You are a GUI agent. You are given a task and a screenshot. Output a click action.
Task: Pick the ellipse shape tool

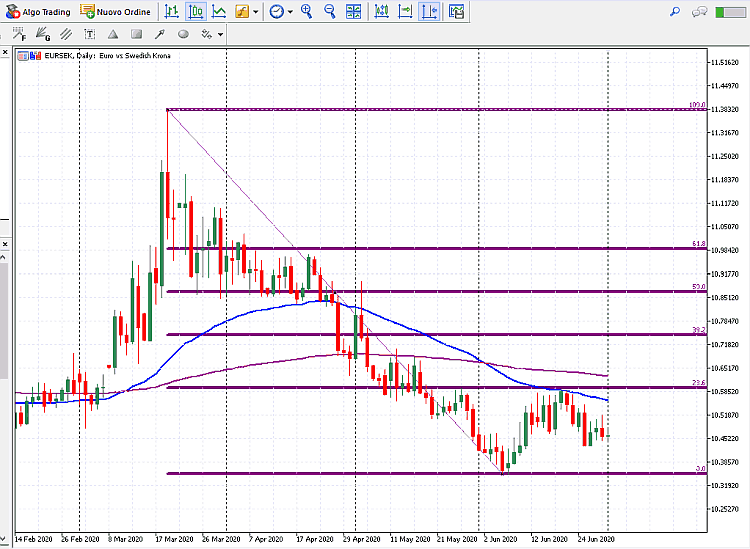tap(182, 34)
